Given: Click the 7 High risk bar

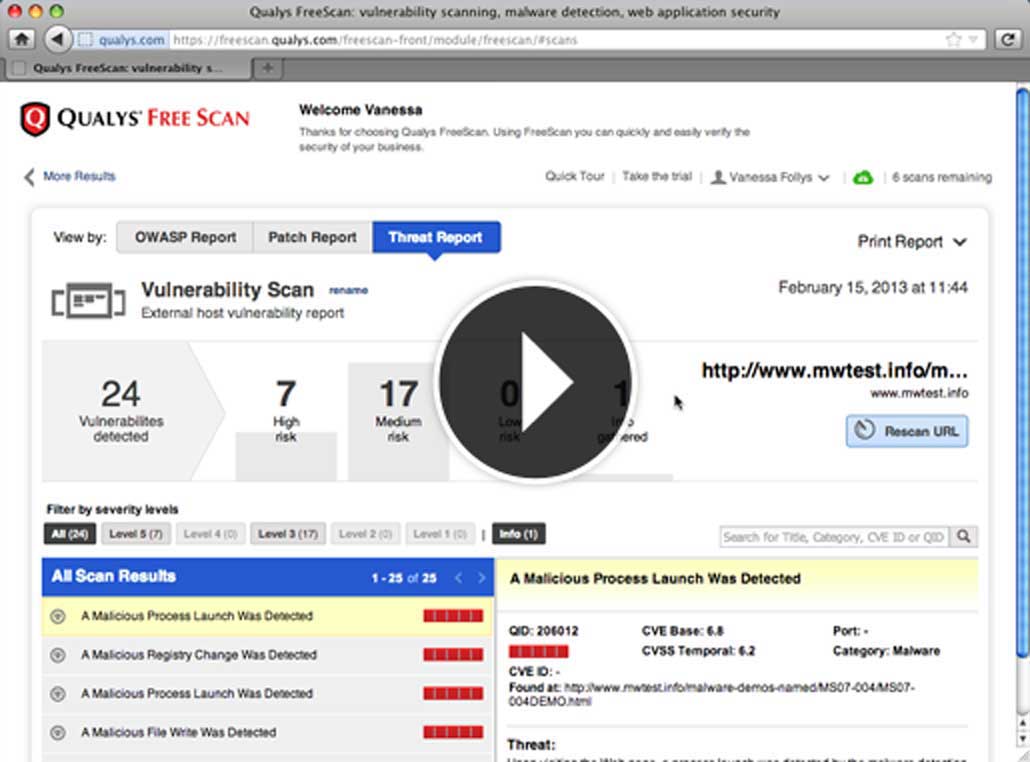Looking at the screenshot, I should pos(286,456).
